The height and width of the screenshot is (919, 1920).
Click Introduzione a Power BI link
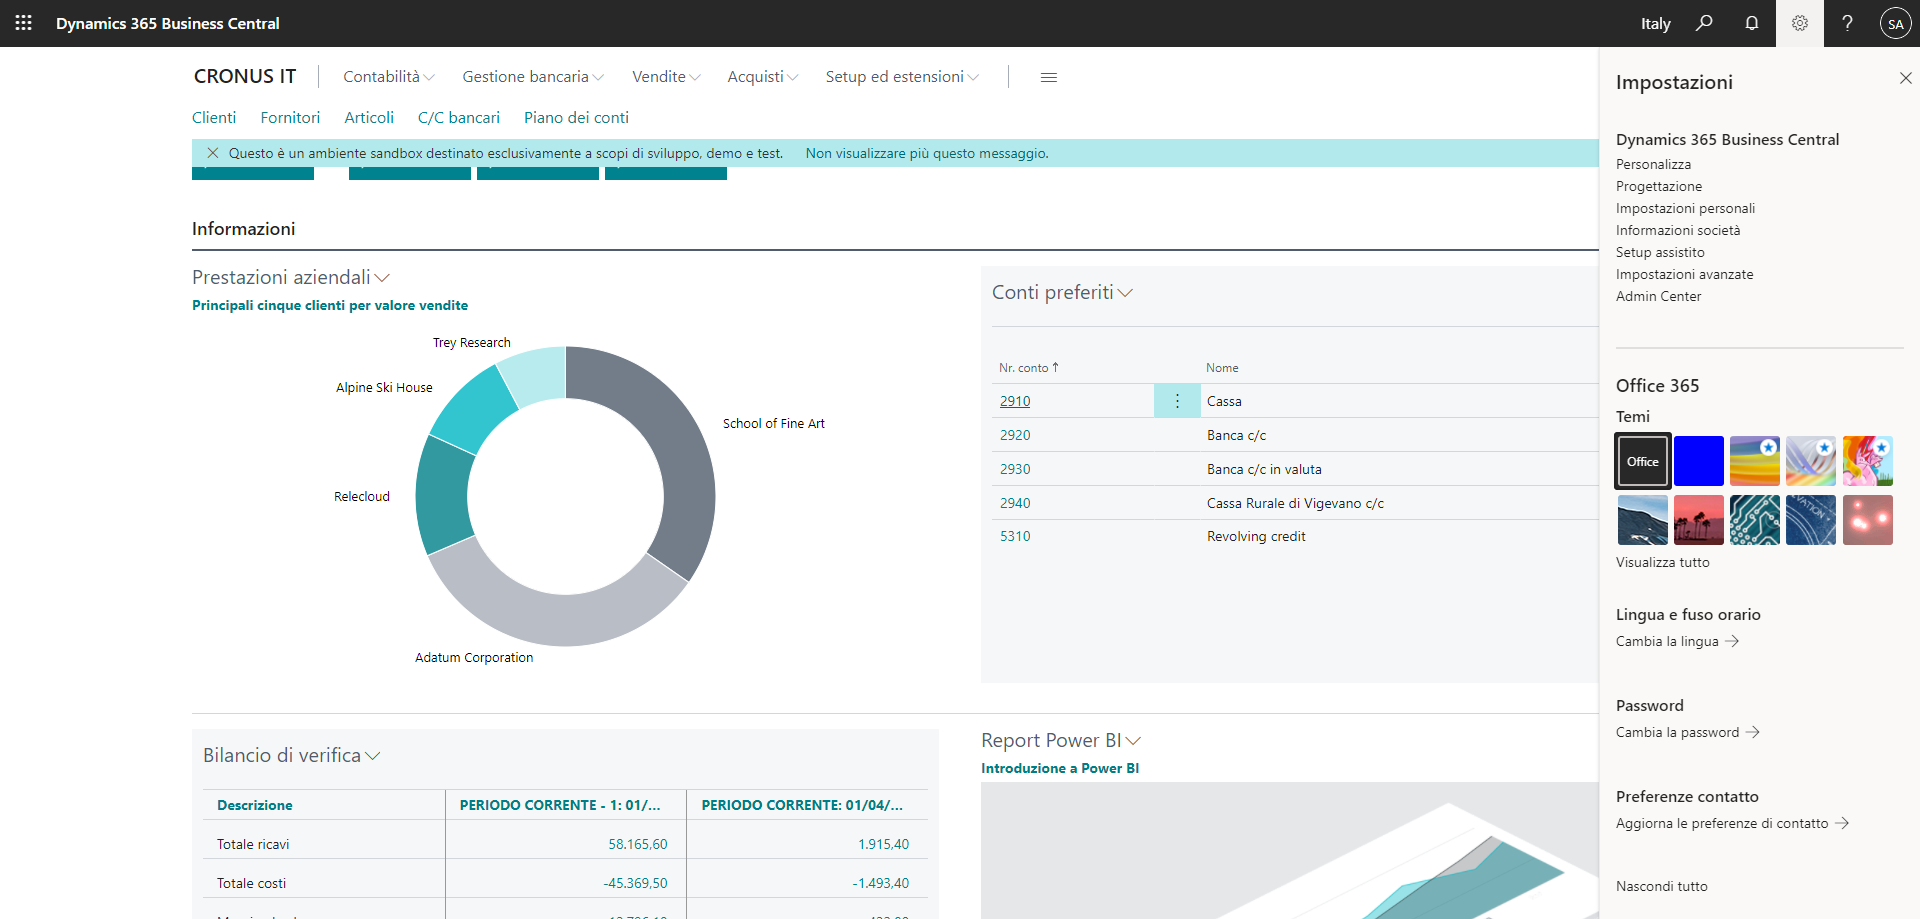pos(1060,768)
